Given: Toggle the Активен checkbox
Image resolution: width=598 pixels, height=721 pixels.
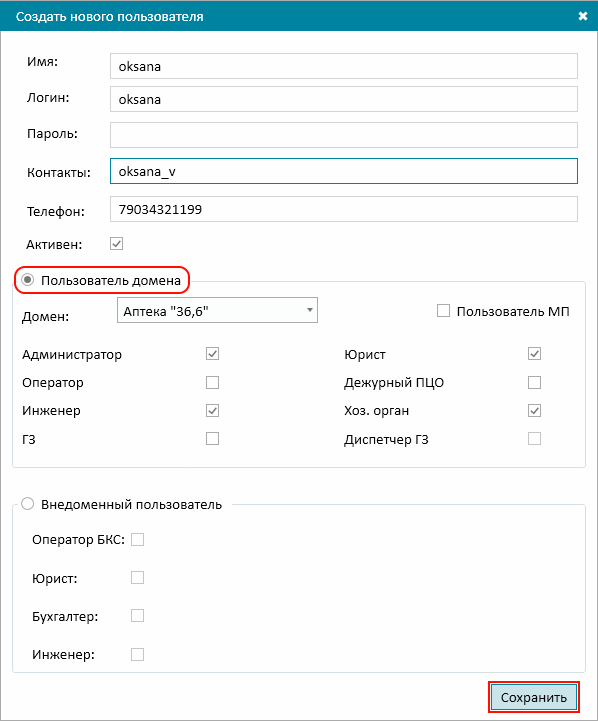Looking at the screenshot, I should pyautogui.click(x=116, y=244).
